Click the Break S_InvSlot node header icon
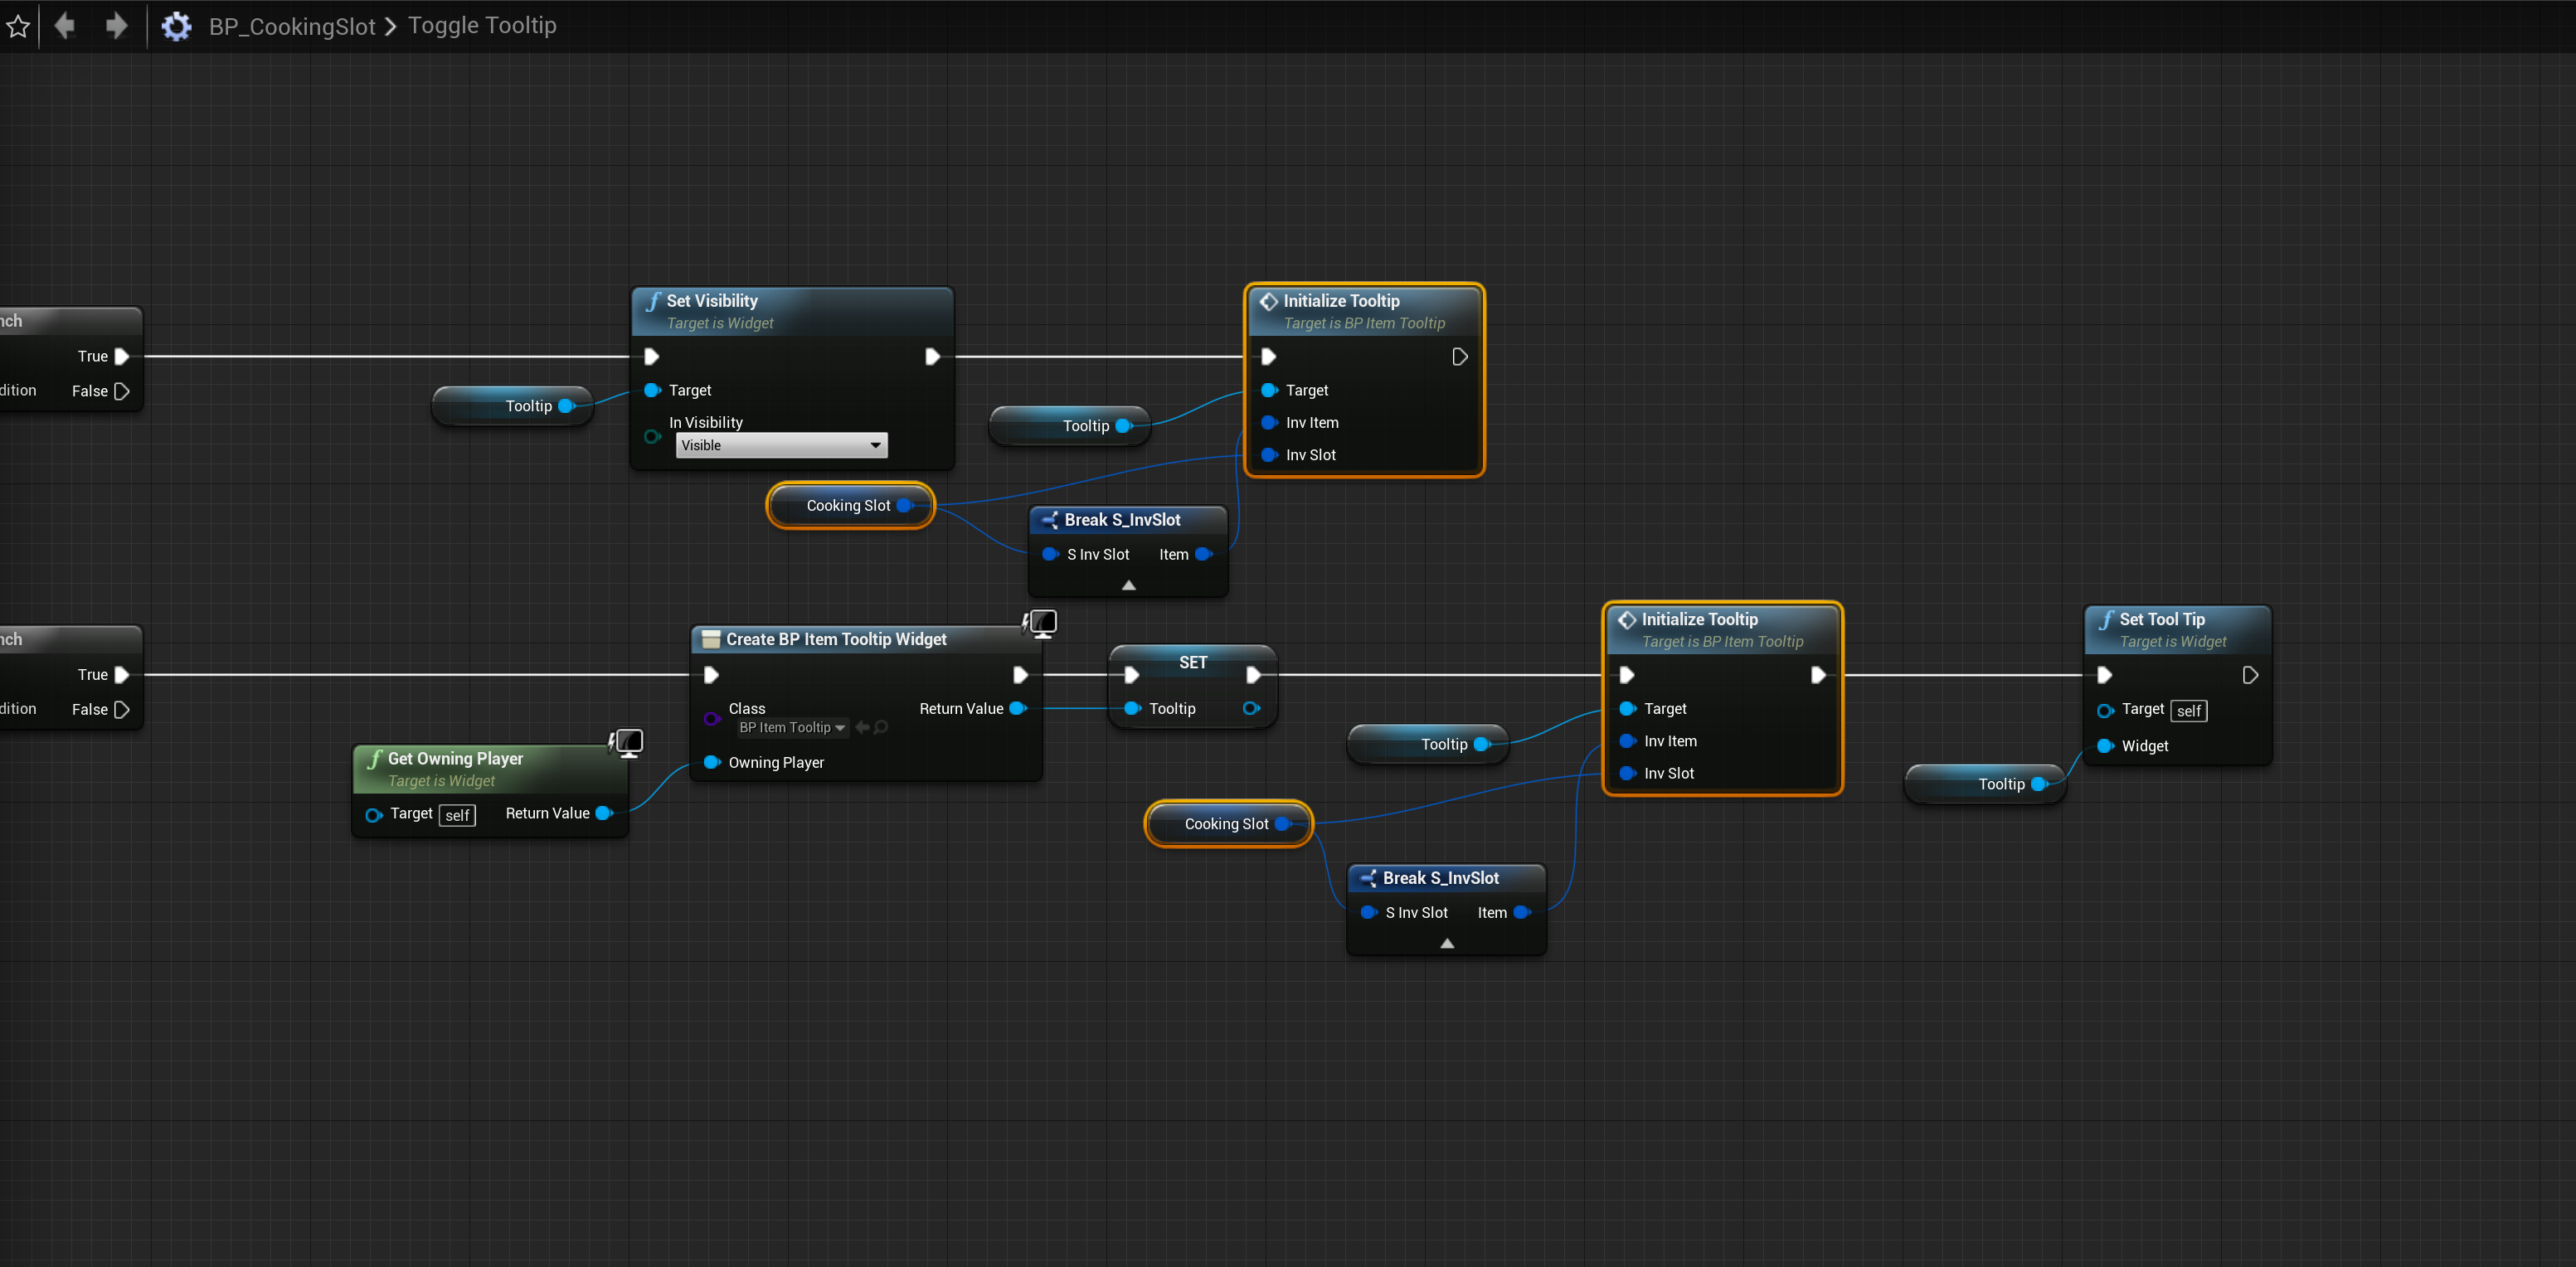 (x=1050, y=520)
